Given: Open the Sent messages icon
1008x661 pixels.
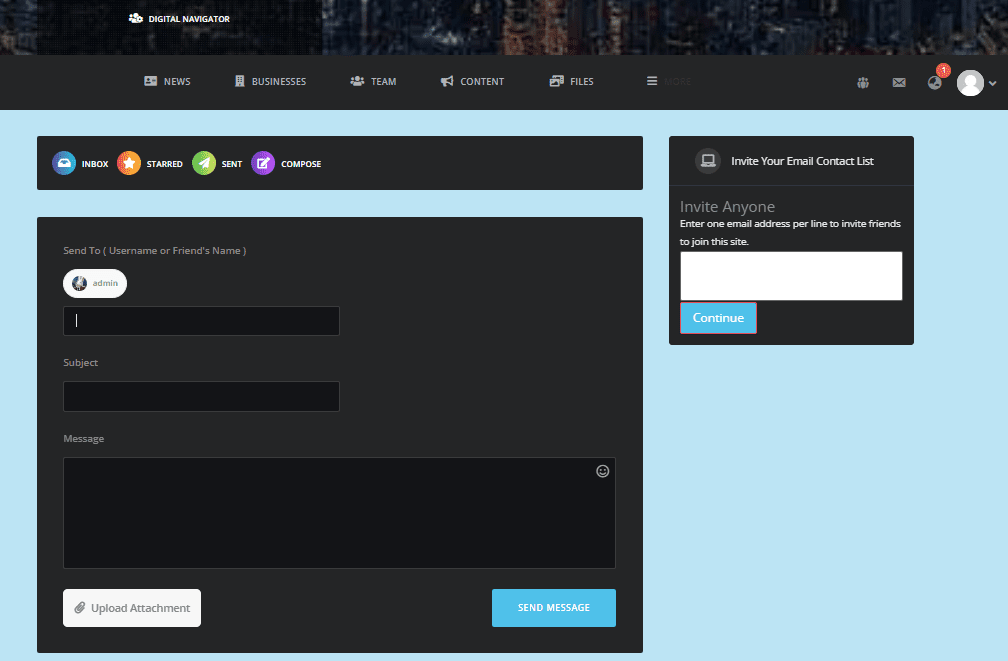Looking at the screenshot, I should [204, 163].
